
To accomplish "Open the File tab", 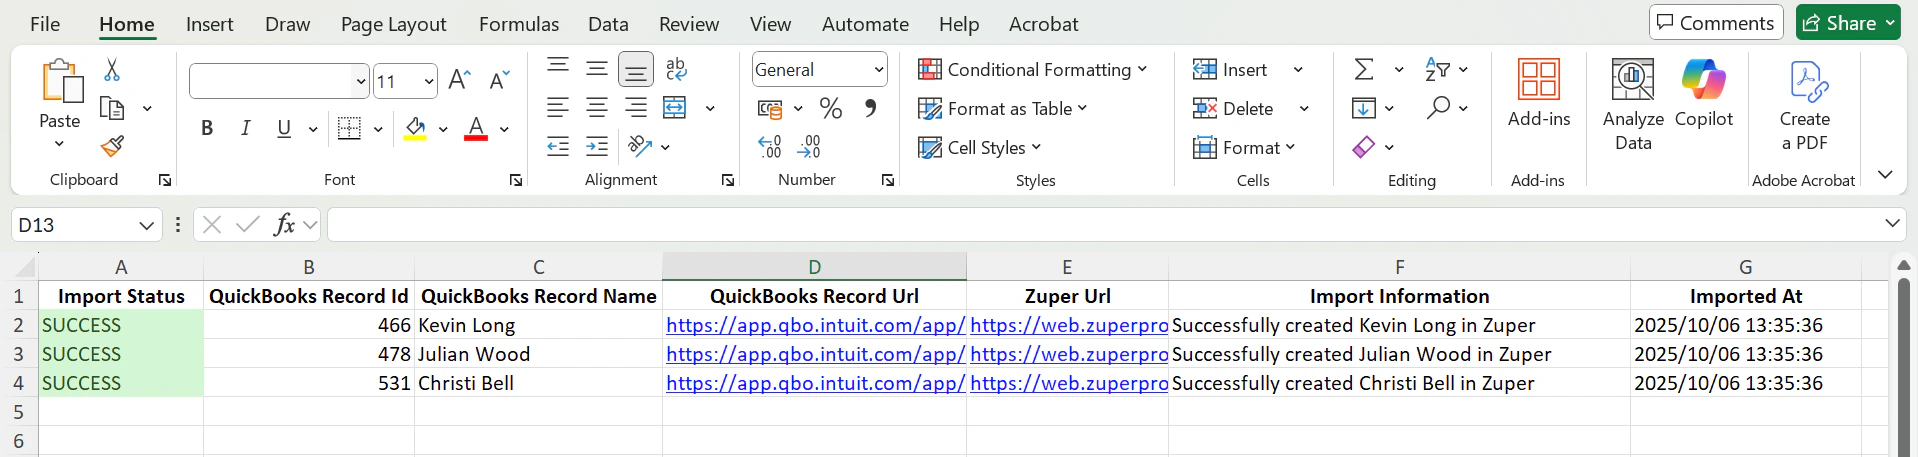I will click(x=45, y=24).
